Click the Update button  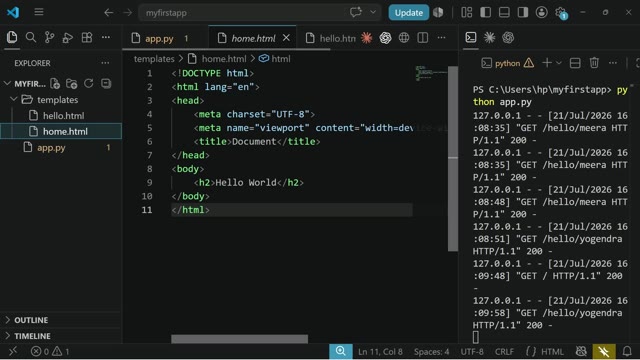pyautogui.click(x=409, y=13)
